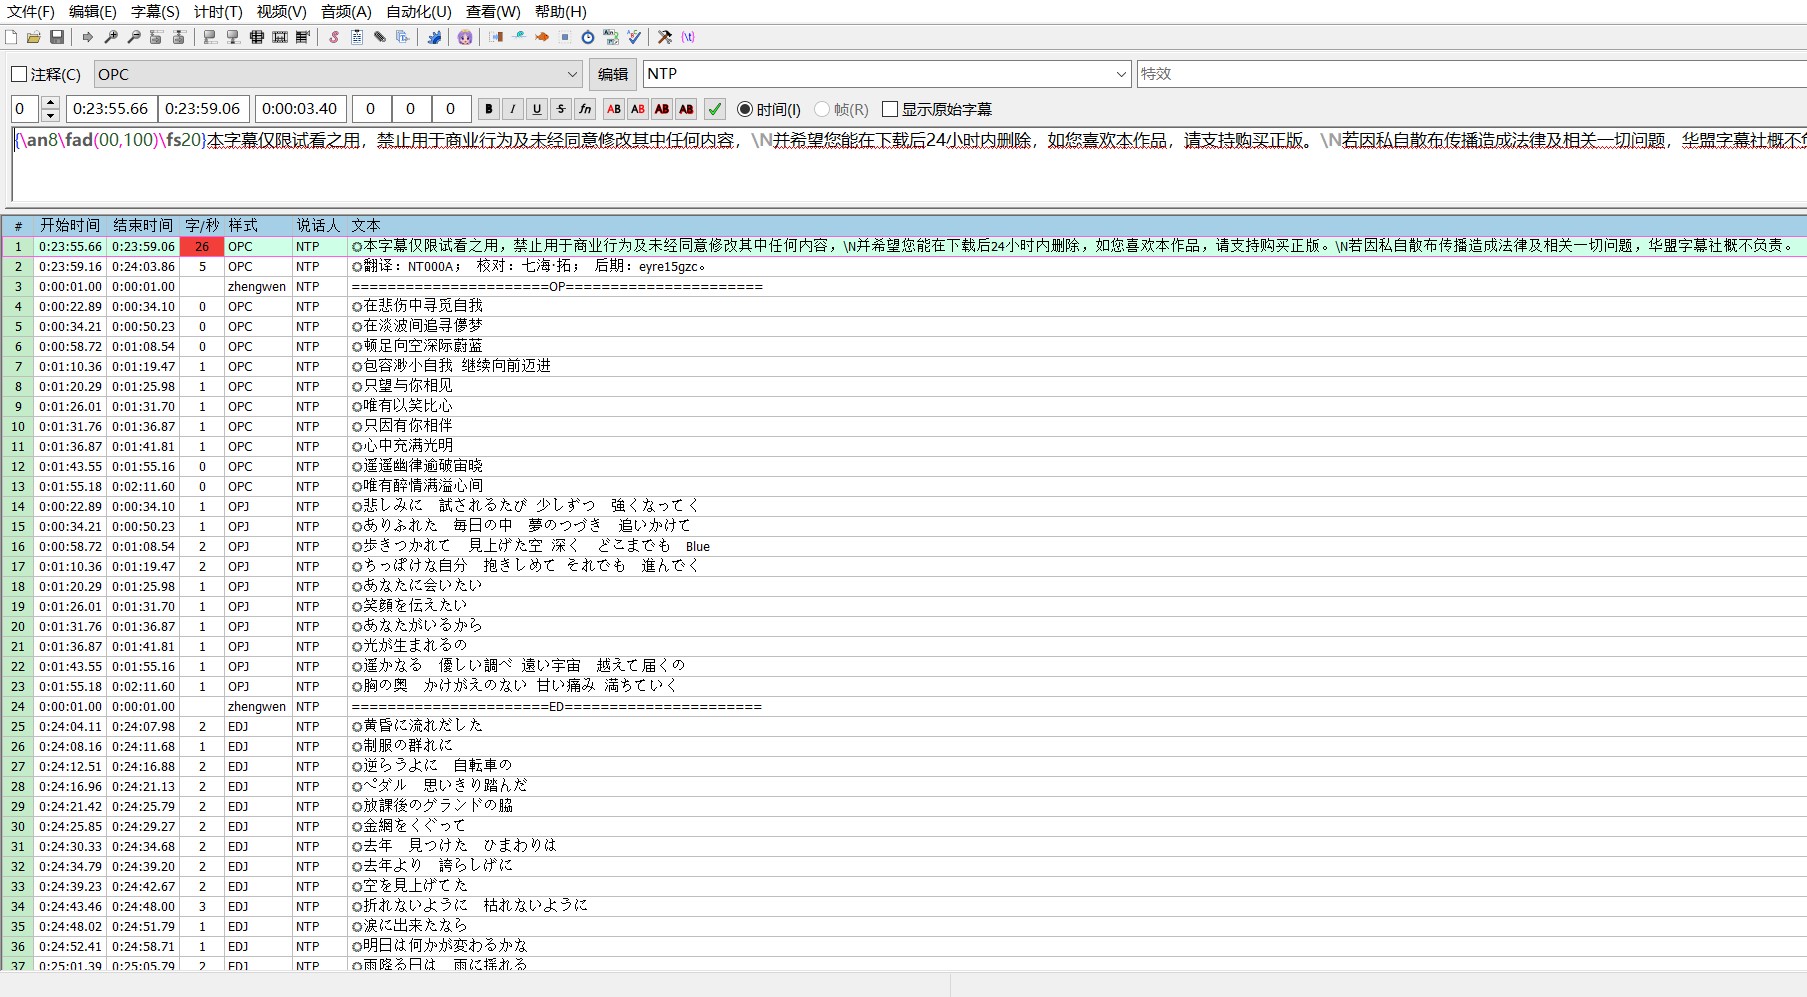
Task: Zoom out the video with the magnifier minus
Action: 134,37
